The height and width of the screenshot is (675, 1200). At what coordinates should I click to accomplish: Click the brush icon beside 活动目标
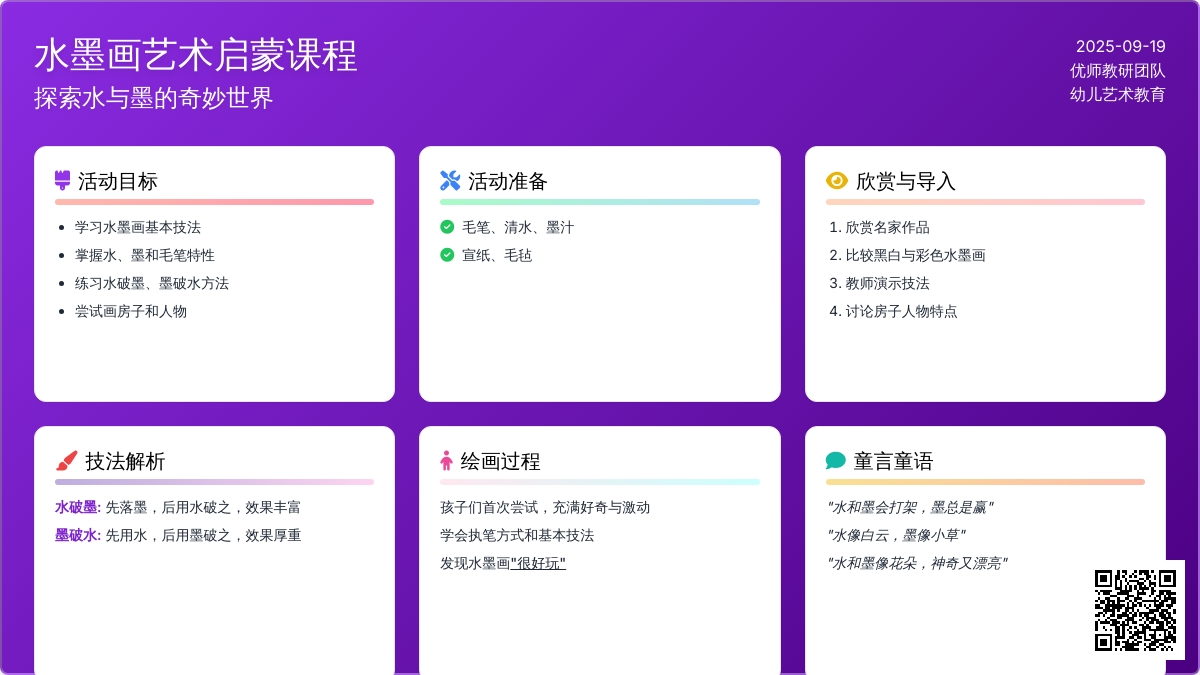(63, 181)
